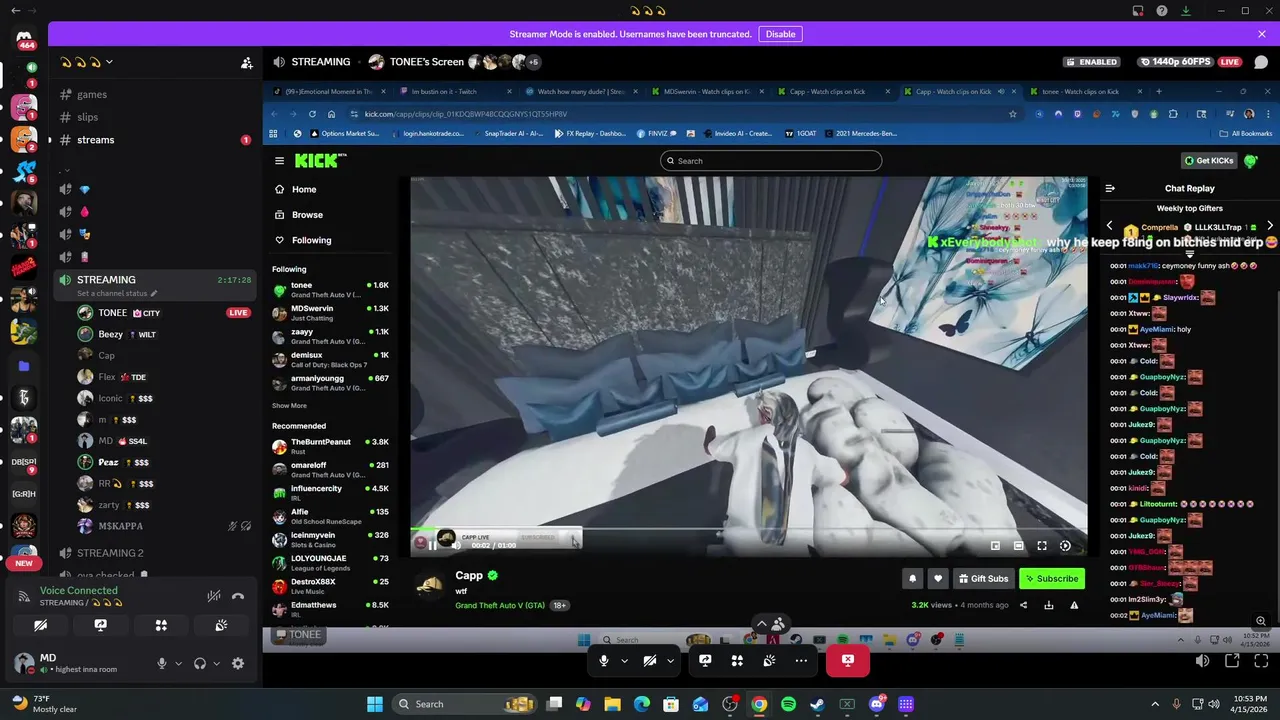Open MDSwervin followed channel
Viewport: 1280px width, 720px height.
tap(331, 313)
